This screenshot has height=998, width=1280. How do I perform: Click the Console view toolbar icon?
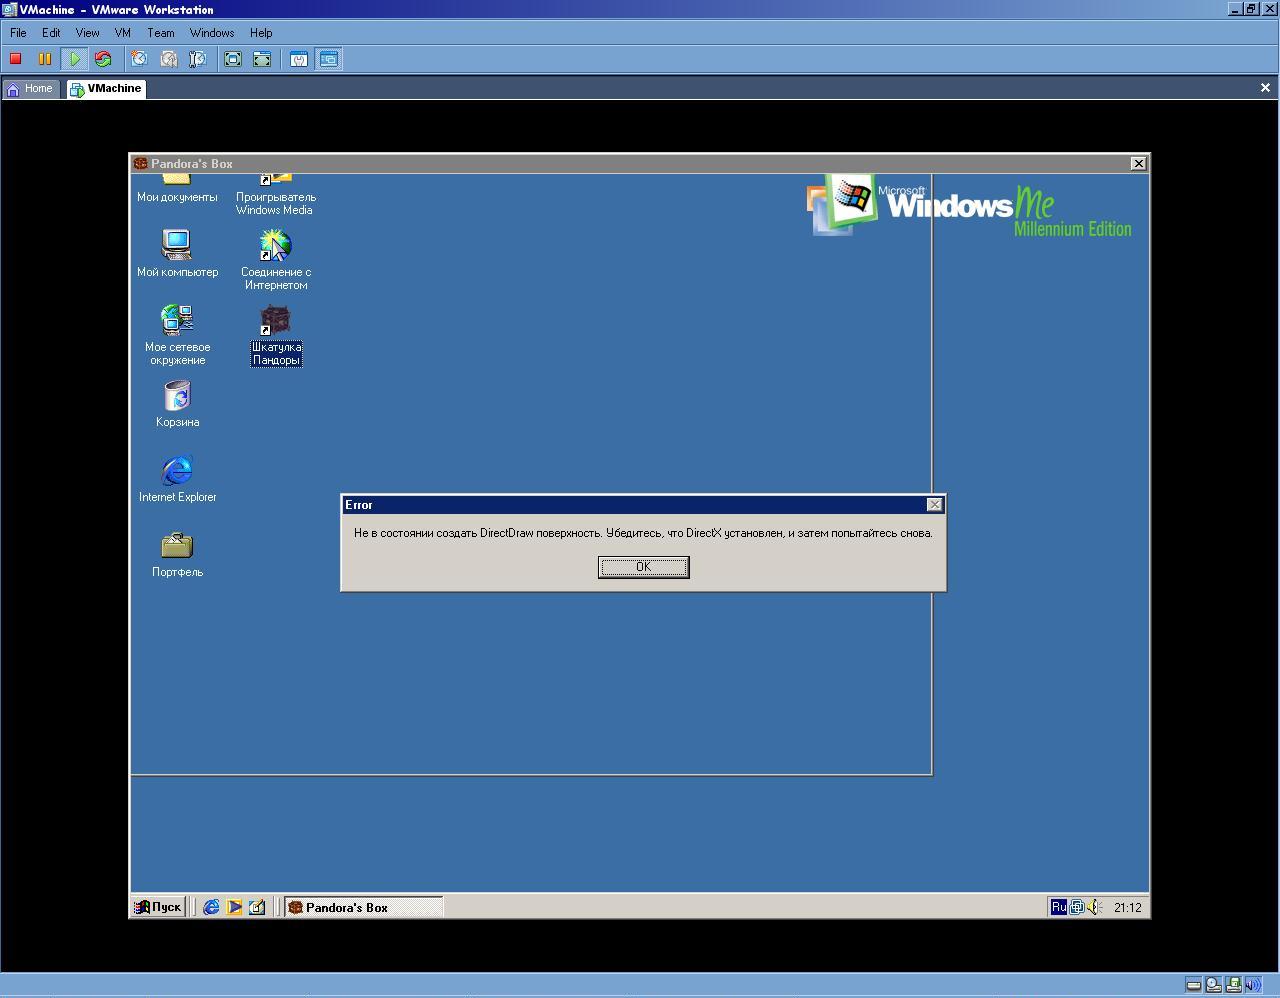tap(328, 59)
